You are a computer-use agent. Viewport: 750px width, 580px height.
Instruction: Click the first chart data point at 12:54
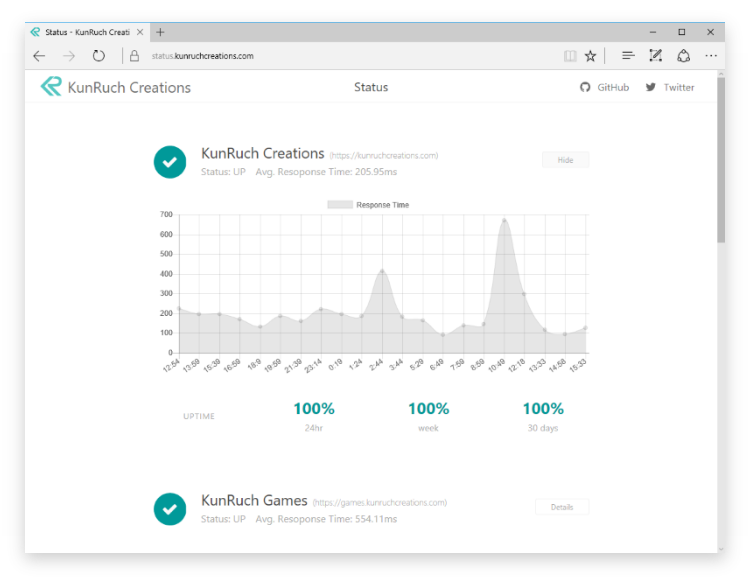pyautogui.click(x=179, y=308)
